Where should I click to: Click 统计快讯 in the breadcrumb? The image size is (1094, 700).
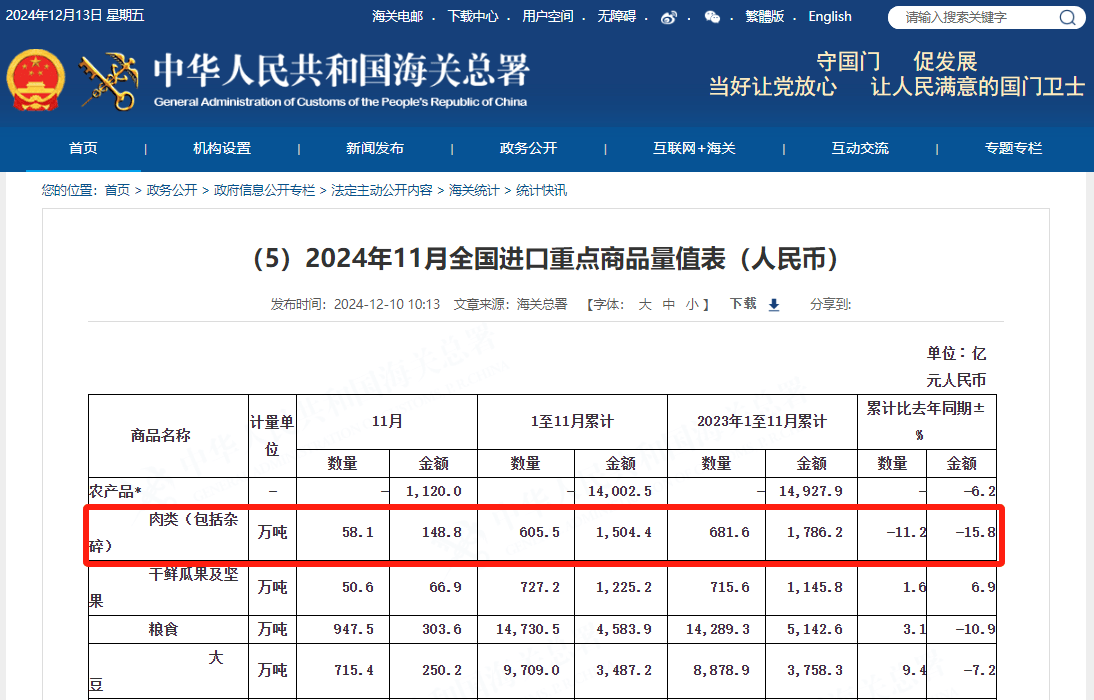pos(541,190)
